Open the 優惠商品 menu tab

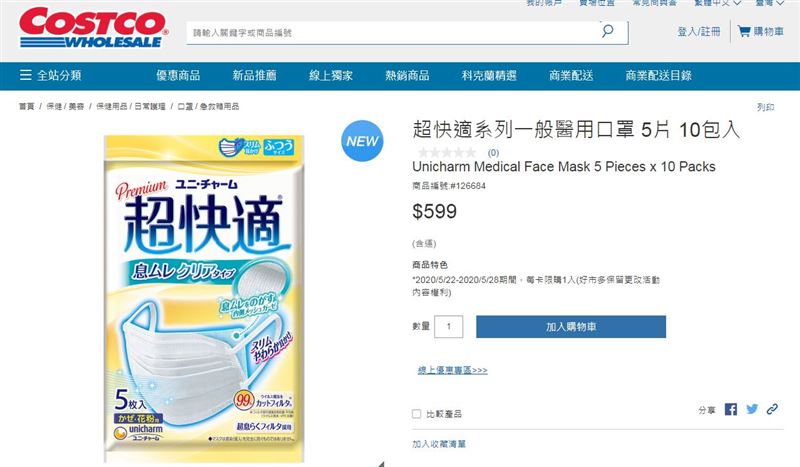click(x=178, y=76)
